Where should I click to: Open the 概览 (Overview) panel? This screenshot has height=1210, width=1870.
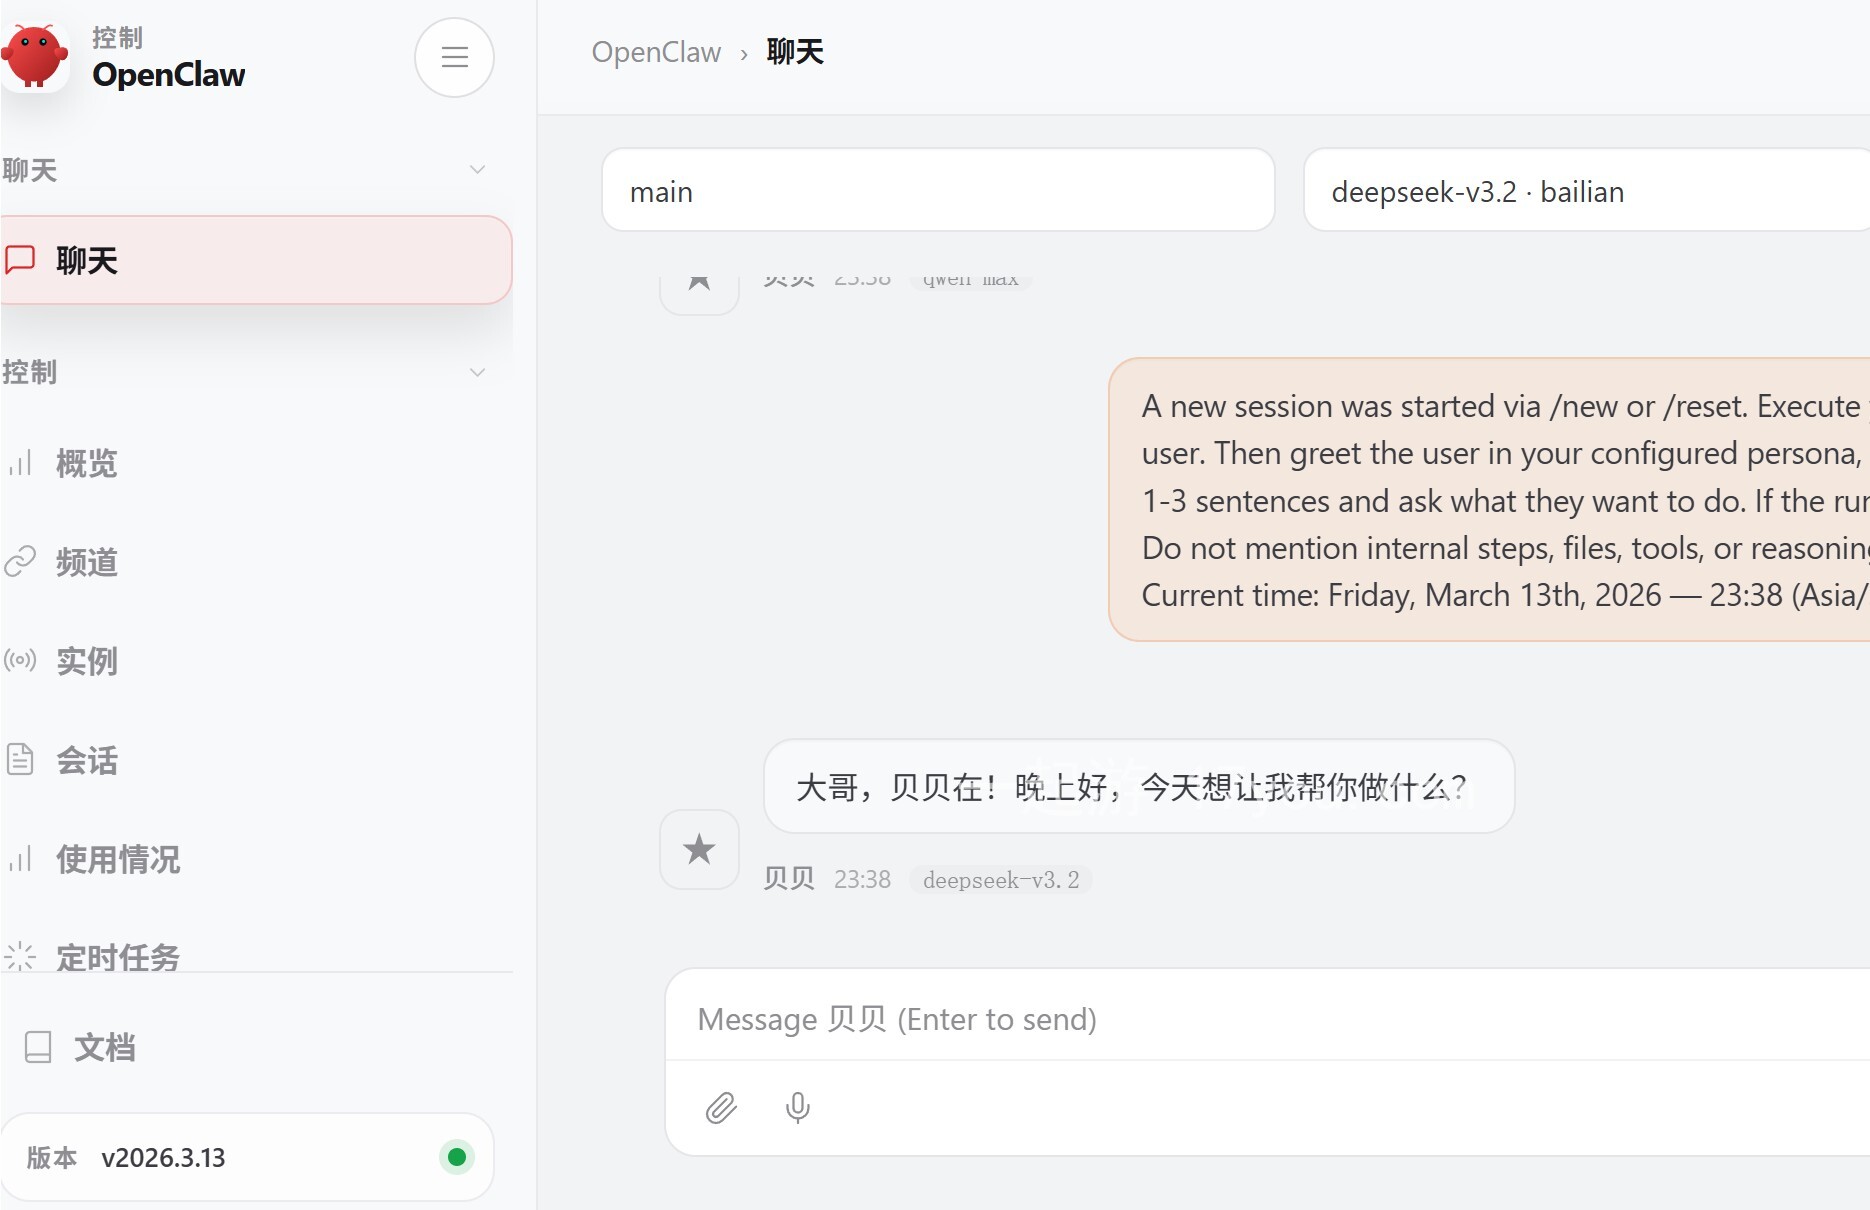click(85, 462)
